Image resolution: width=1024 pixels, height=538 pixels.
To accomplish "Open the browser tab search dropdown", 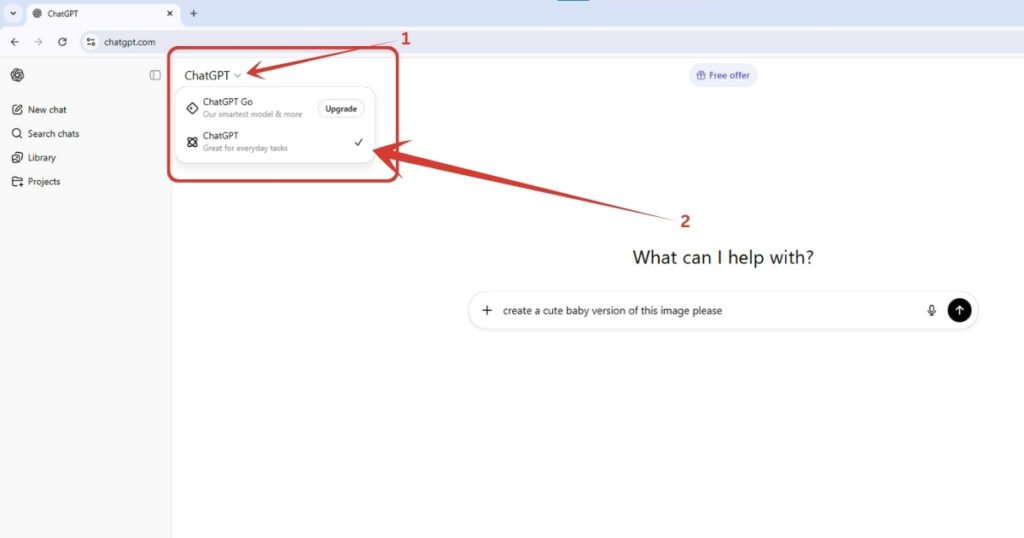I will (13, 13).
